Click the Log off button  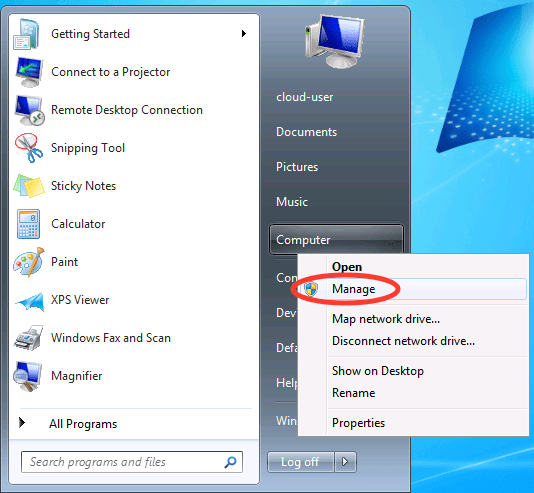coord(300,462)
